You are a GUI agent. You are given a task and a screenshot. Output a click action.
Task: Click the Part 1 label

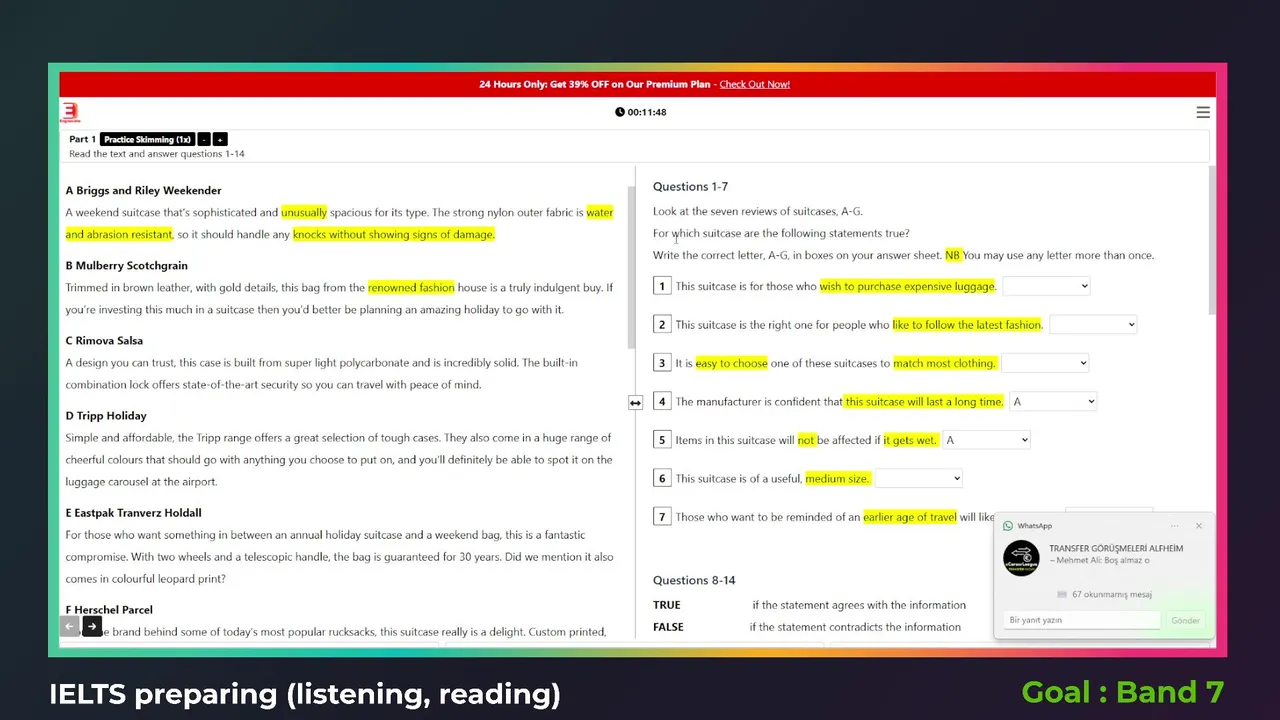[82, 139]
